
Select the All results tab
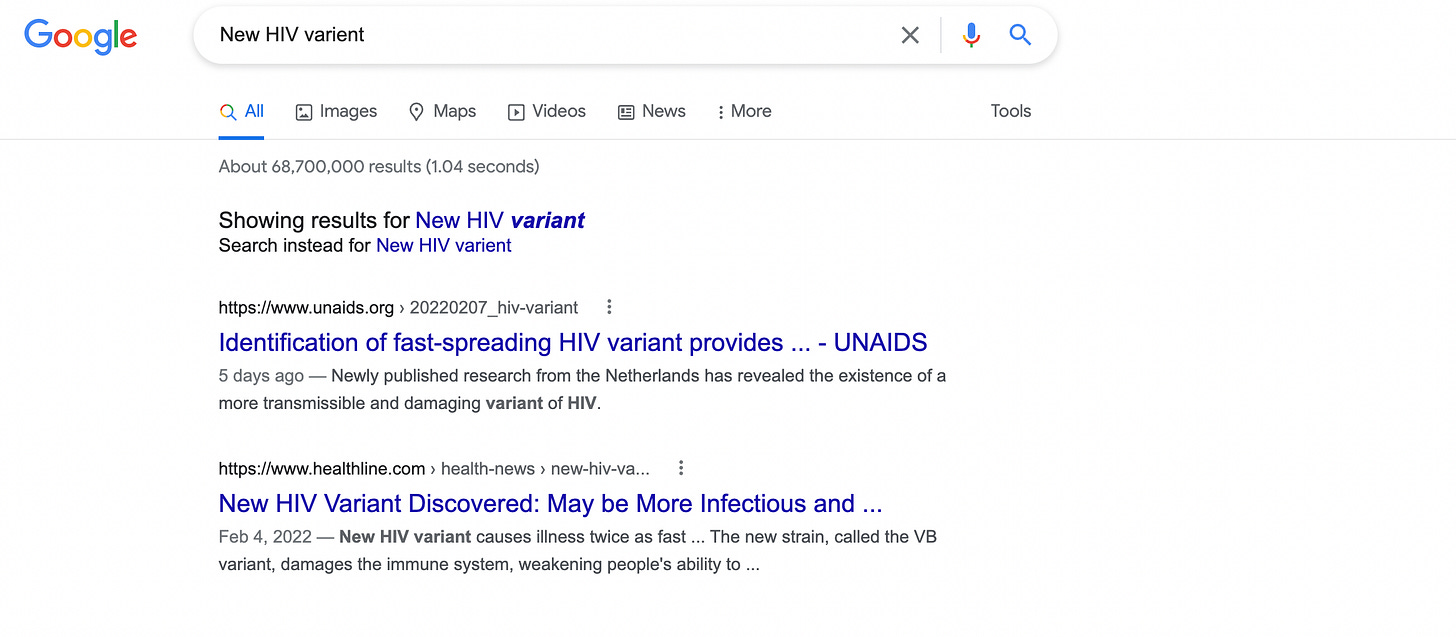click(x=242, y=111)
